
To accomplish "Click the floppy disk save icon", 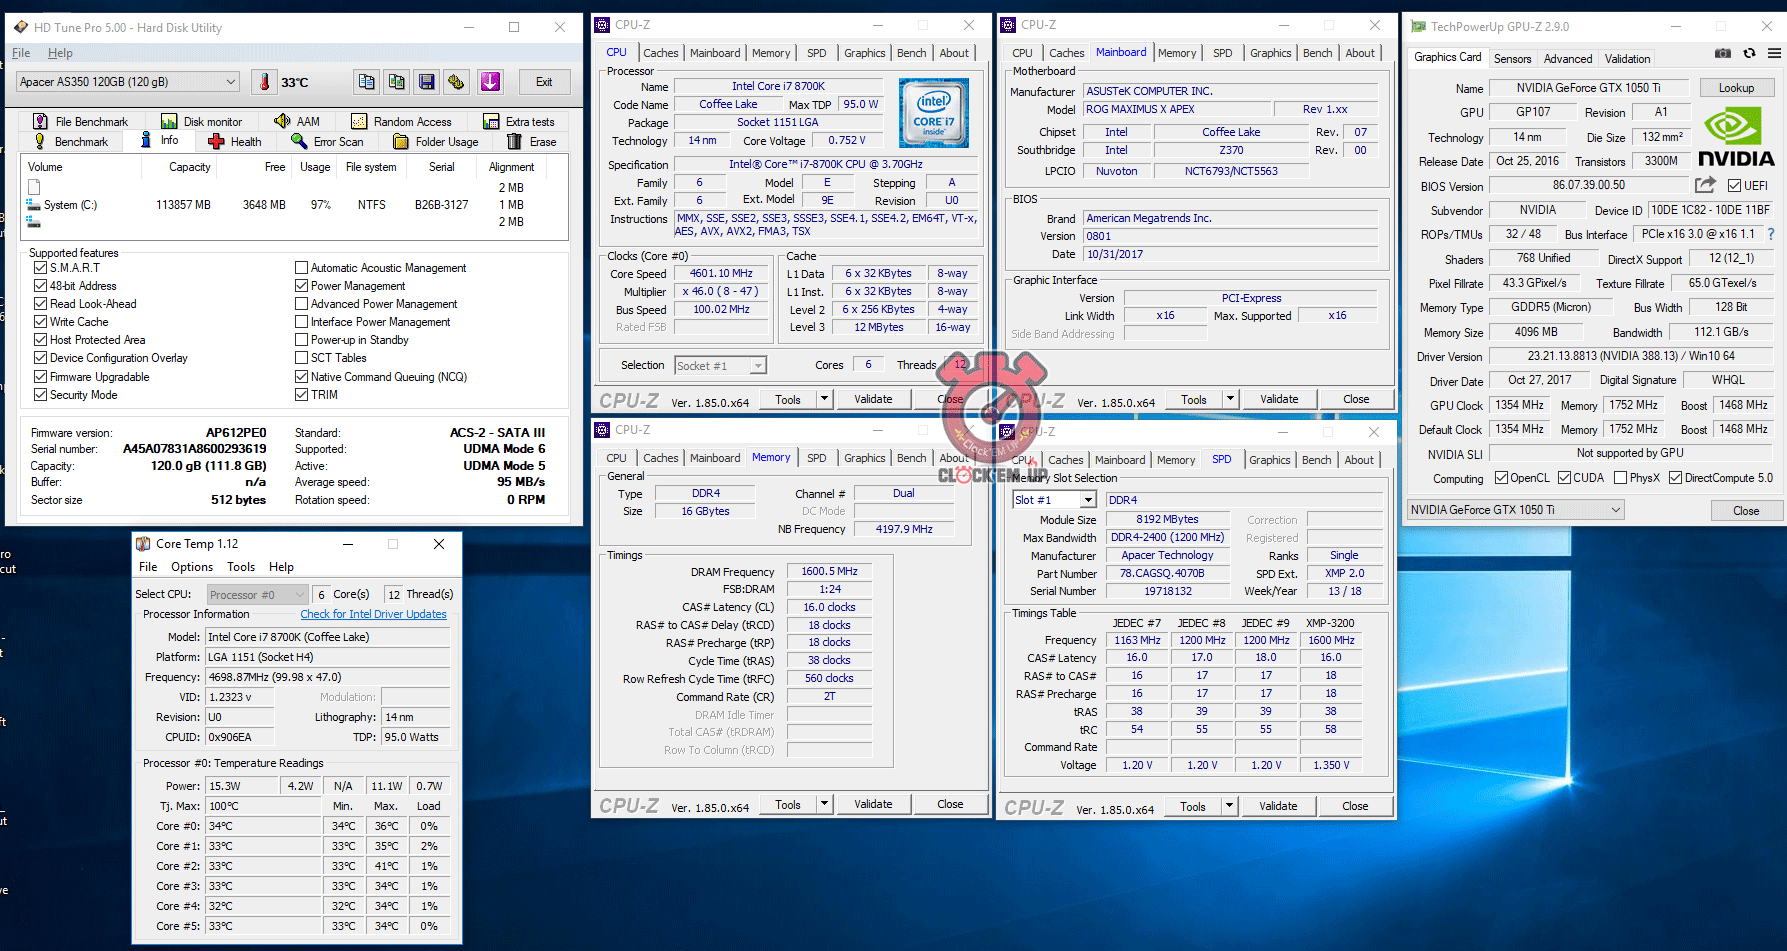I will point(427,82).
